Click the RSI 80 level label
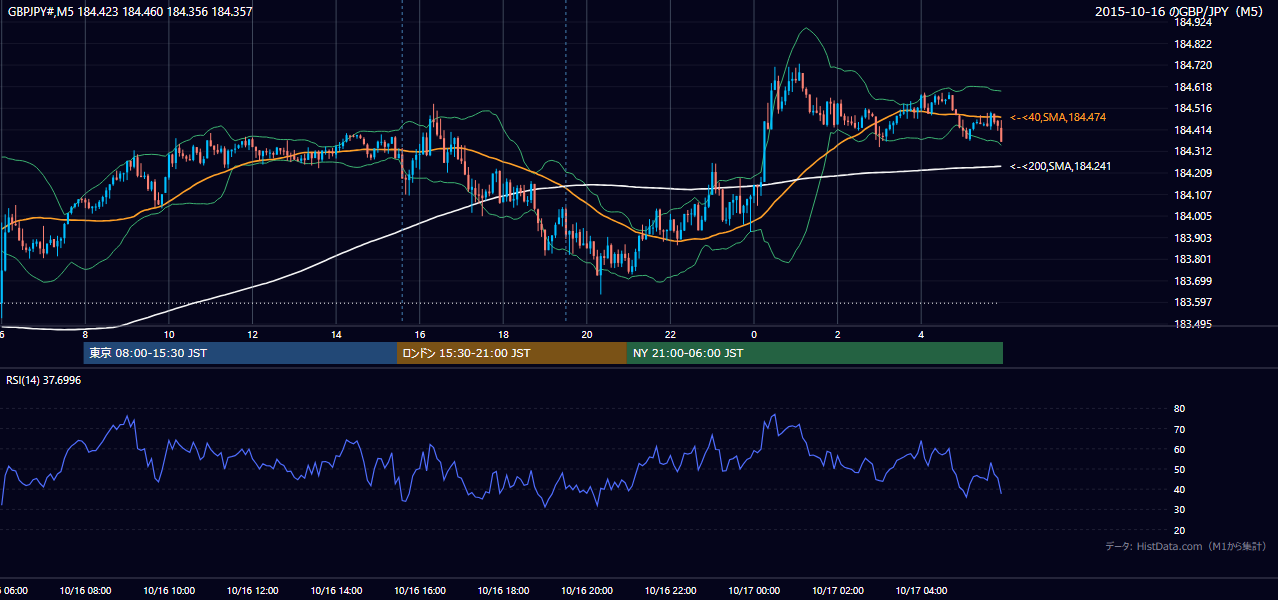Screen dimensions: 1278x600 coord(1179,409)
